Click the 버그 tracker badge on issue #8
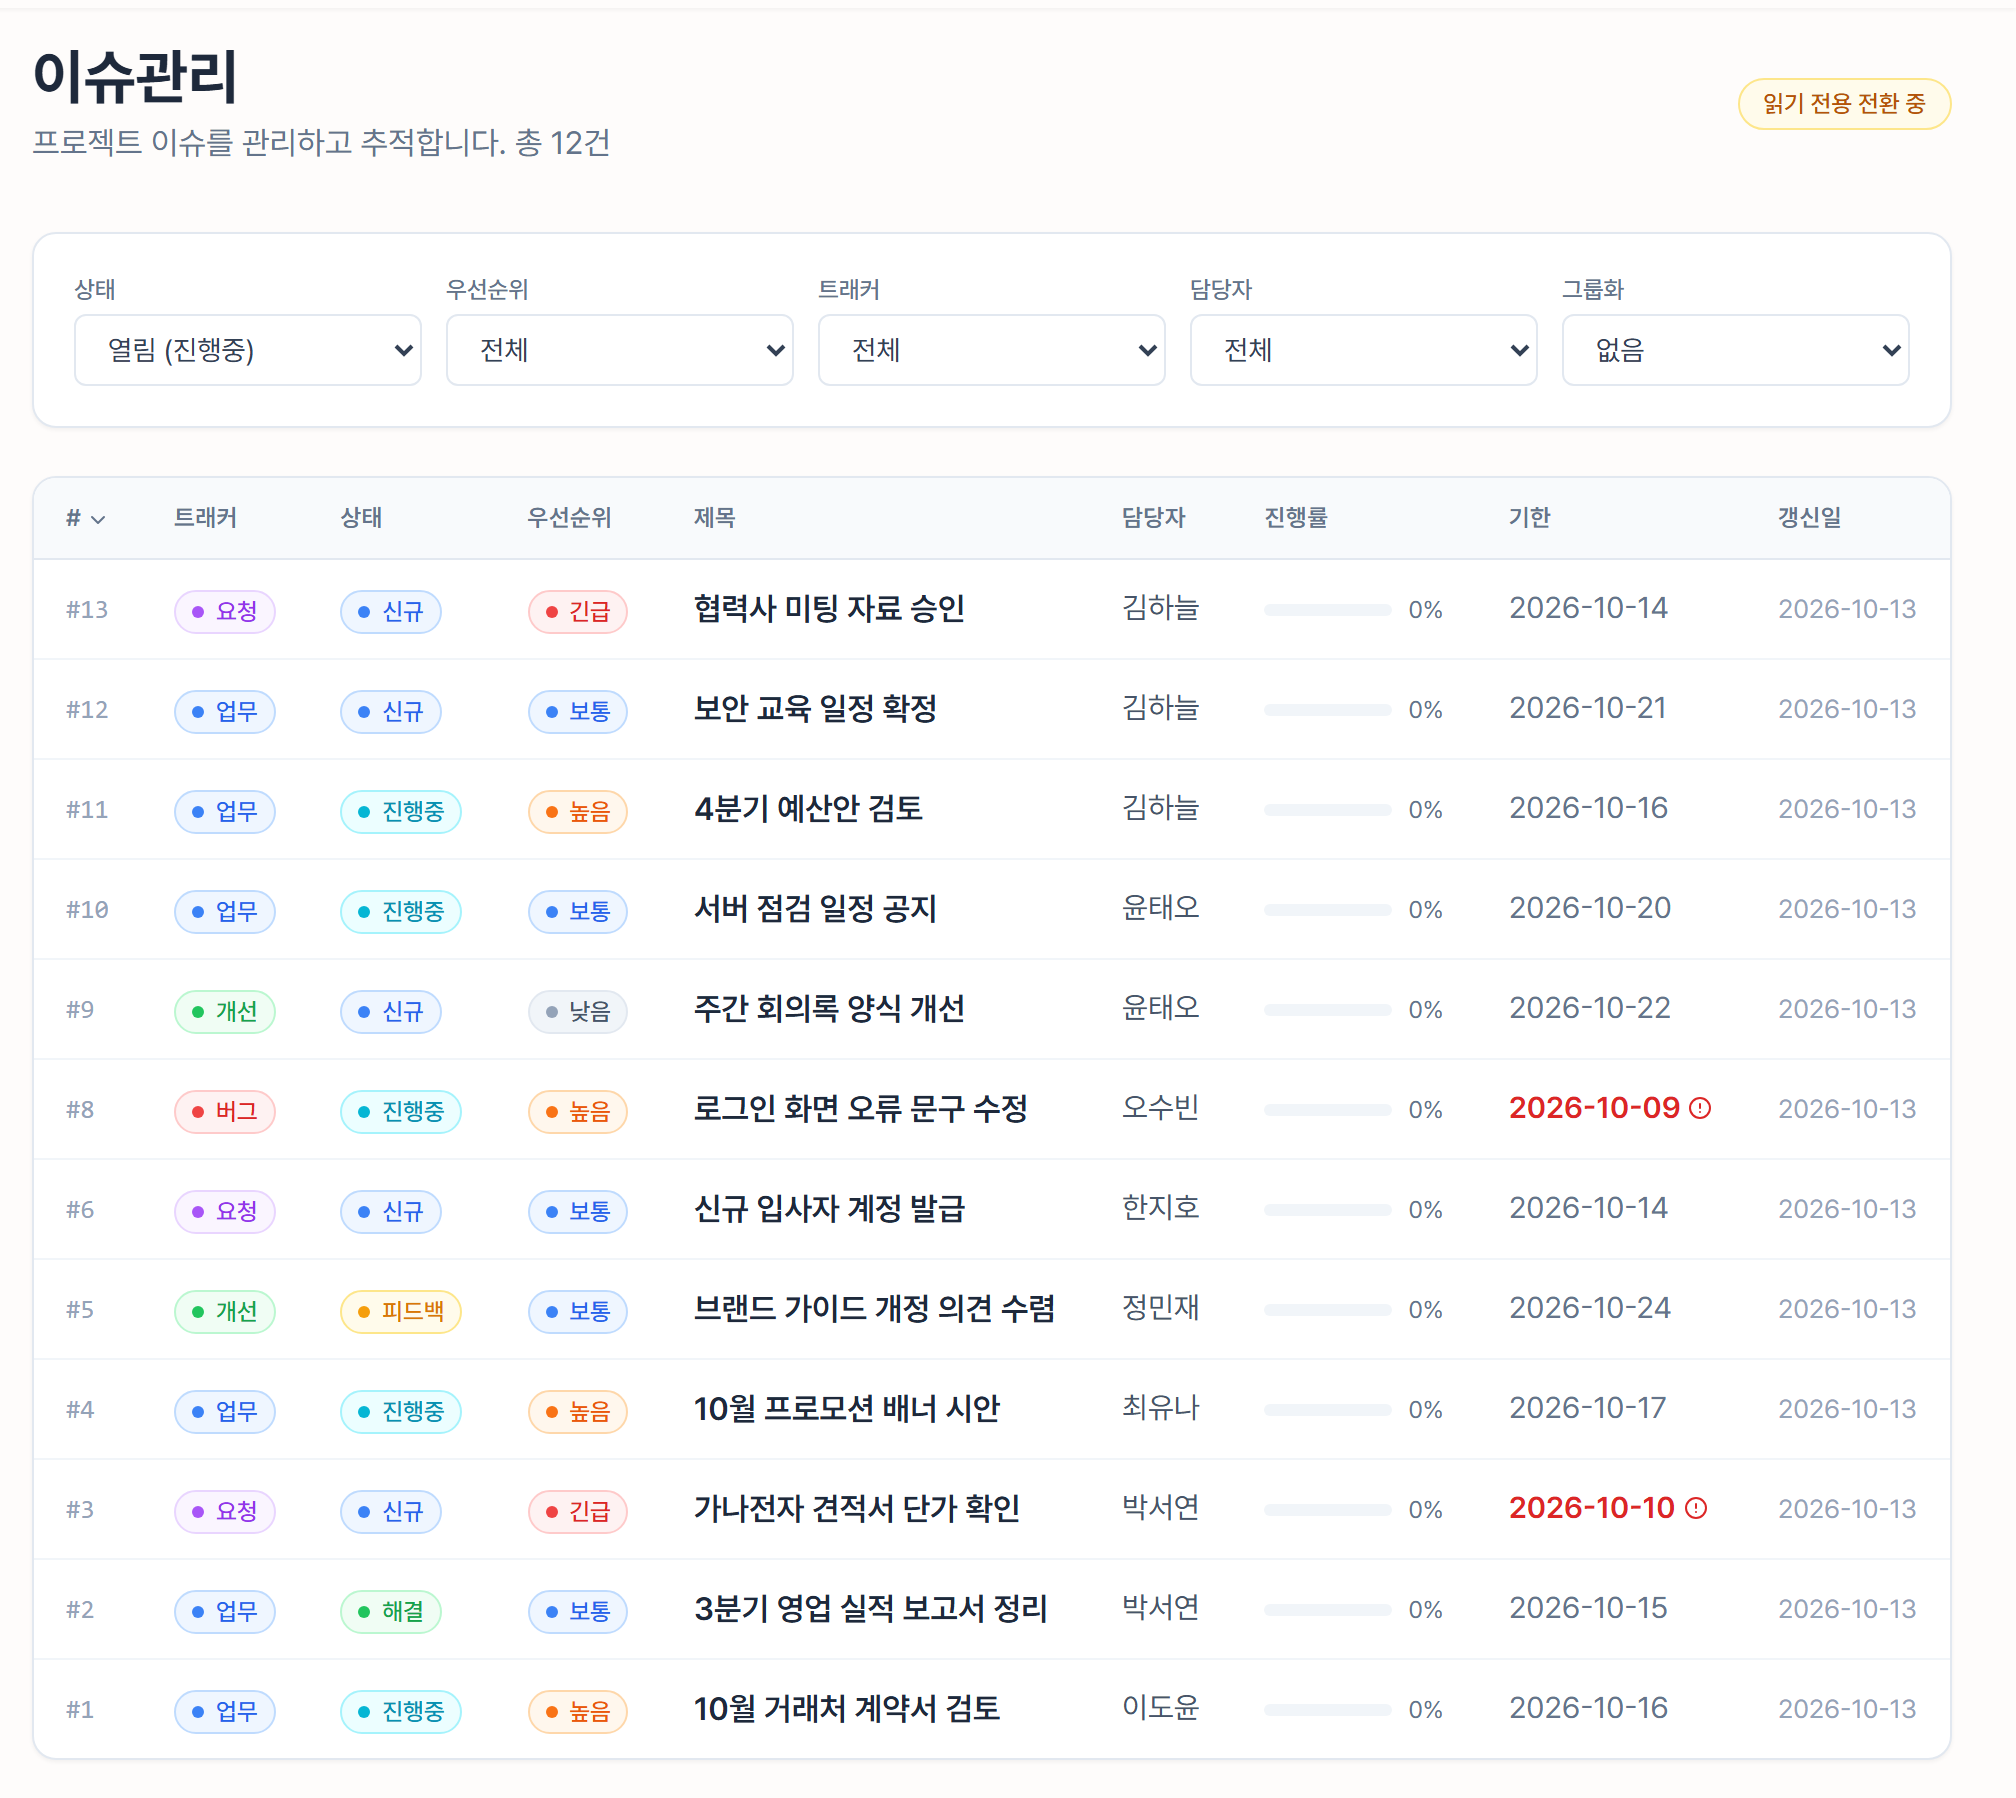 click(x=225, y=1111)
